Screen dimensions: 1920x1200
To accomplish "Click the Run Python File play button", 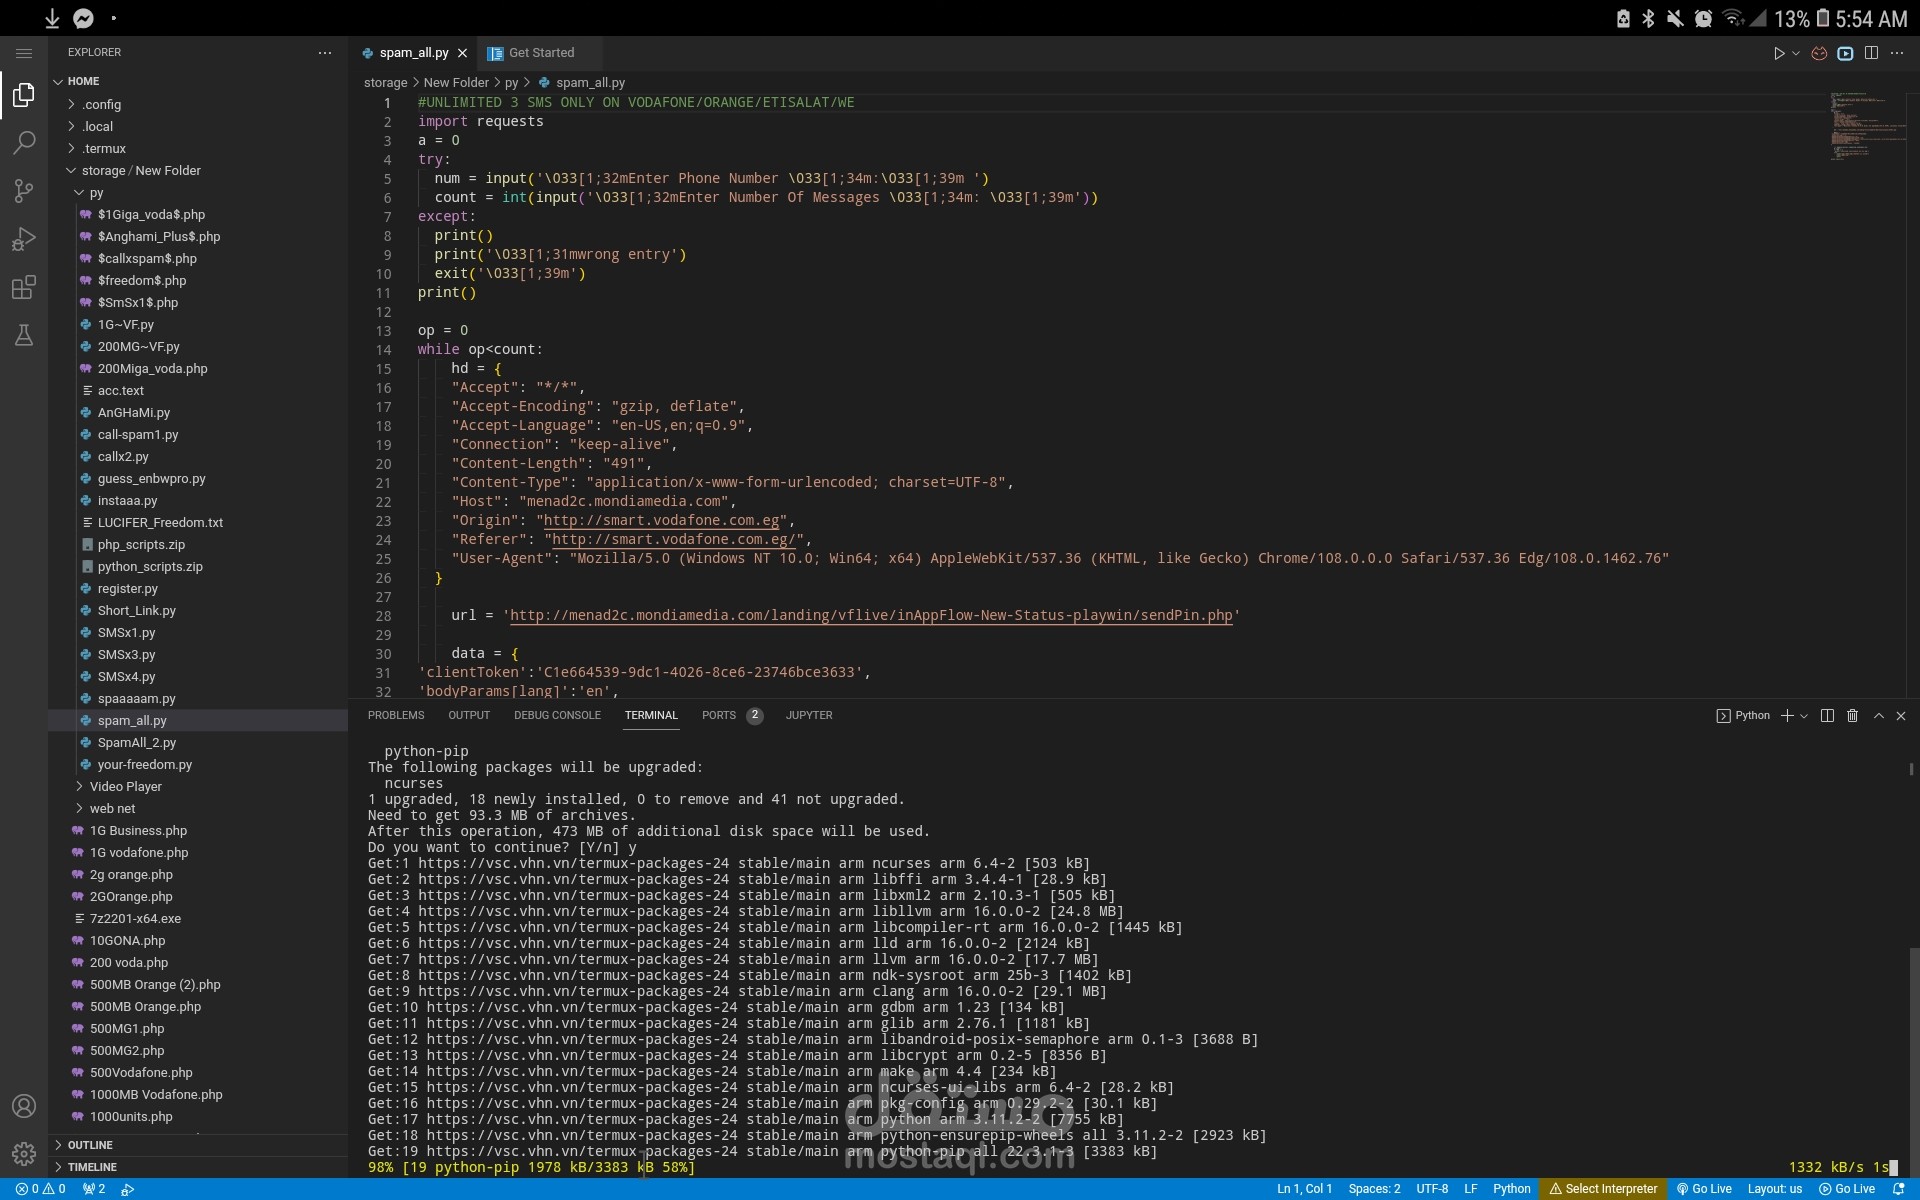I will point(1779,53).
